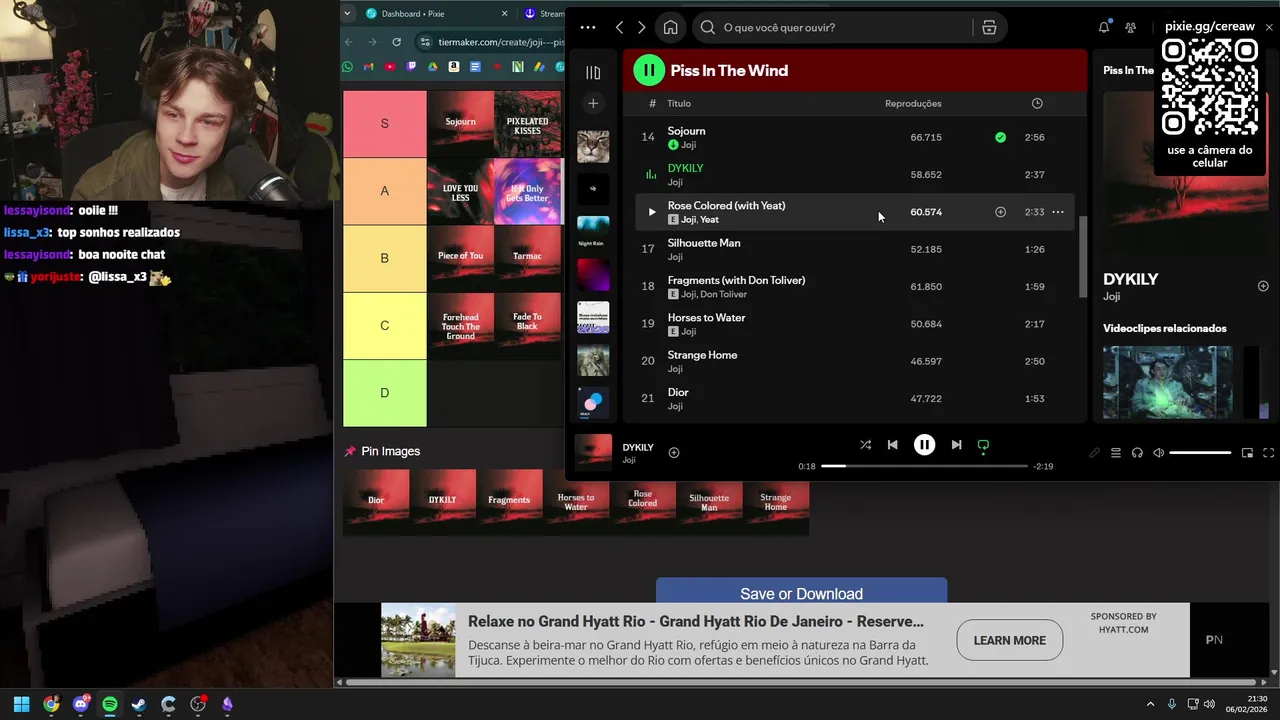Toggle saved checkmark on Sojourn track
The image size is (1280, 720).
pos(1000,137)
